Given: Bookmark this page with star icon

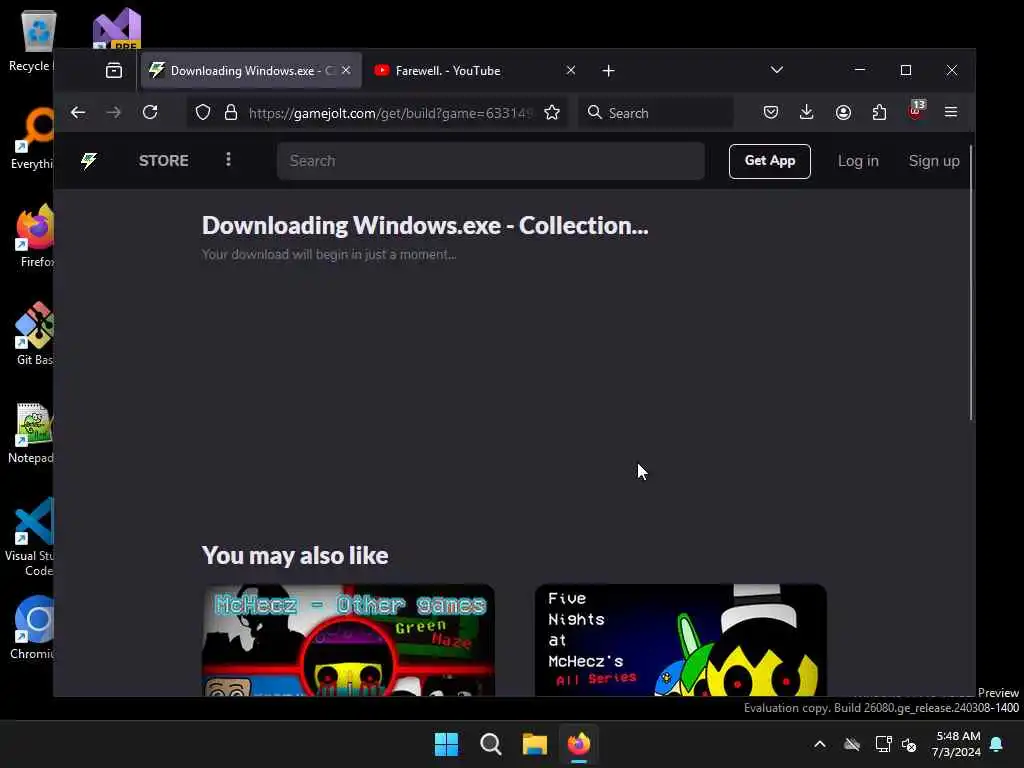Looking at the screenshot, I should [552, 112].
